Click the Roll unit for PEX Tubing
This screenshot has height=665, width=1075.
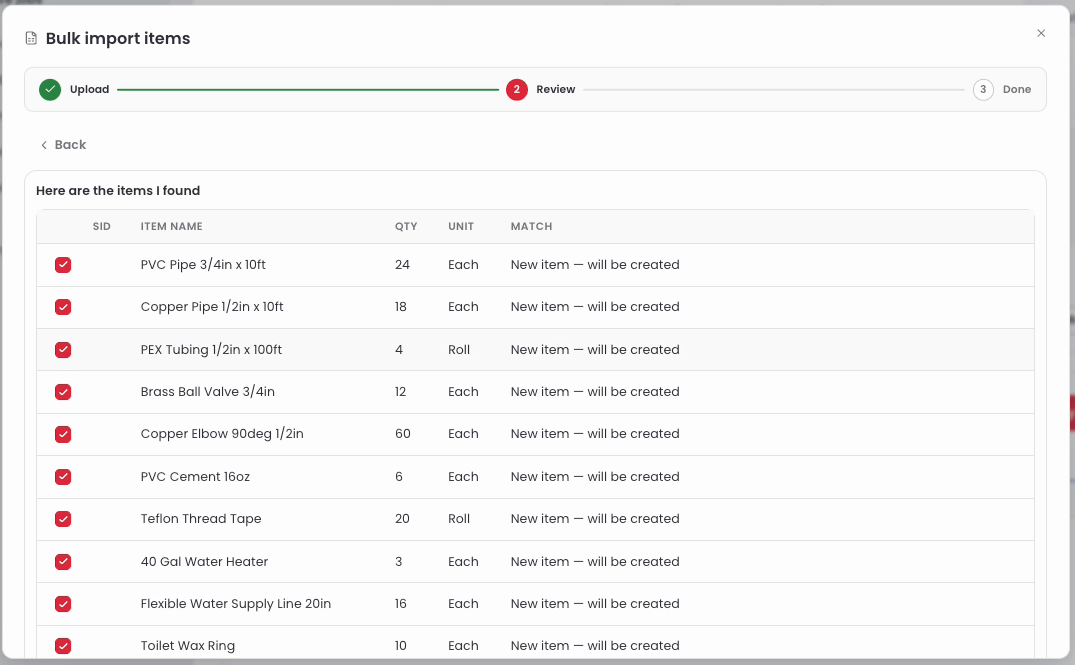point(459,350)
